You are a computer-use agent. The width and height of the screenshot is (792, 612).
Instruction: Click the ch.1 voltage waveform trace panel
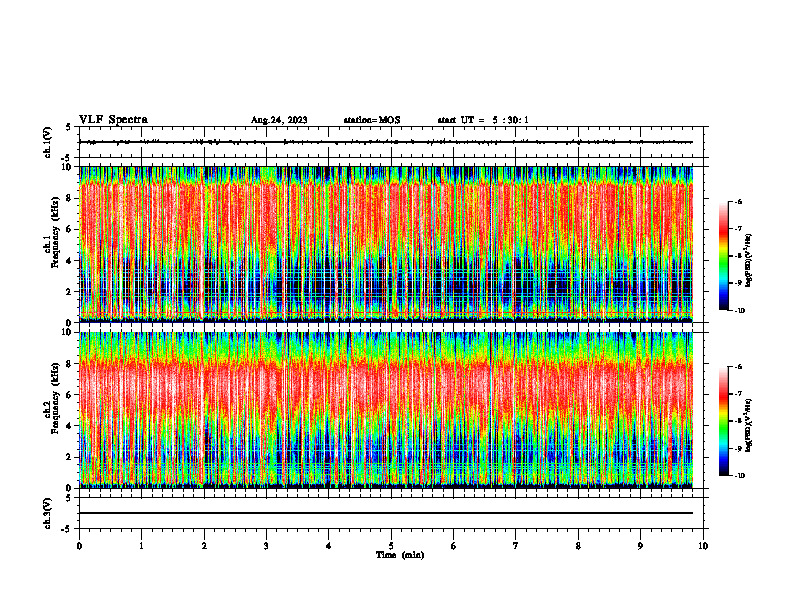(x=391, y=142)
